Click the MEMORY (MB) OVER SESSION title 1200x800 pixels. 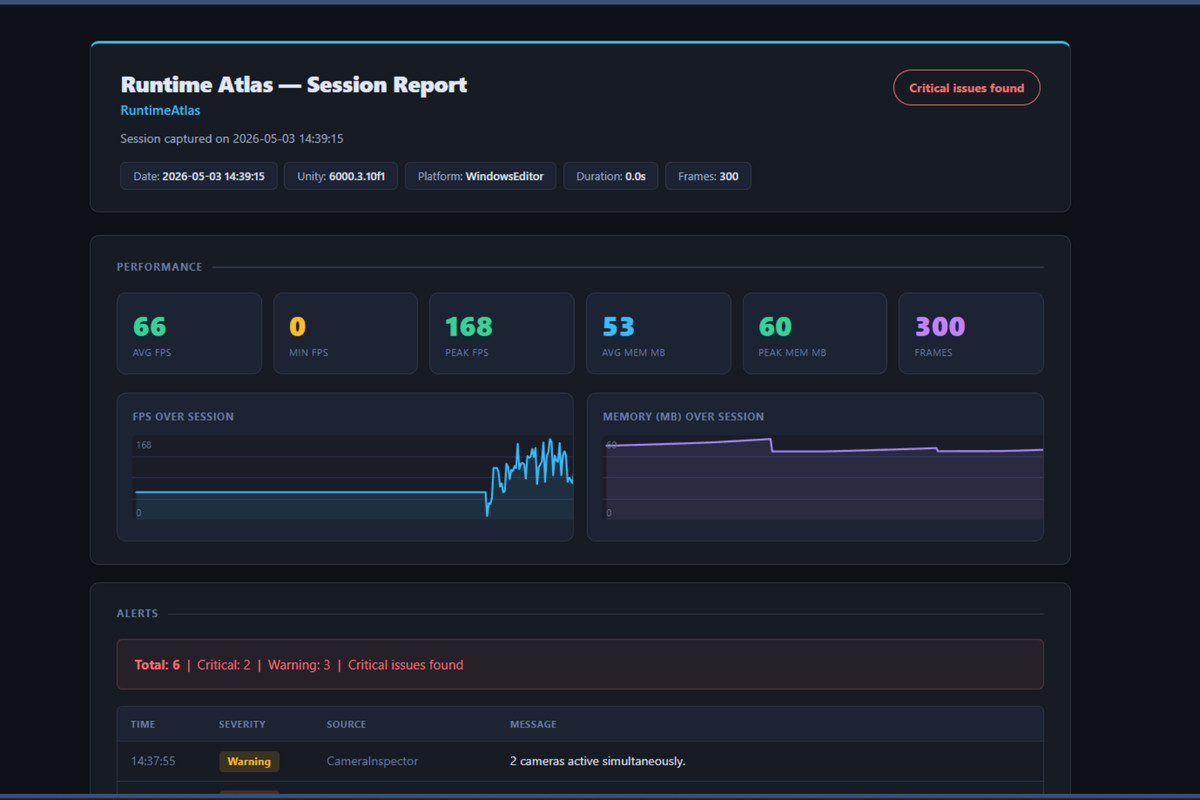click(683, 416)
